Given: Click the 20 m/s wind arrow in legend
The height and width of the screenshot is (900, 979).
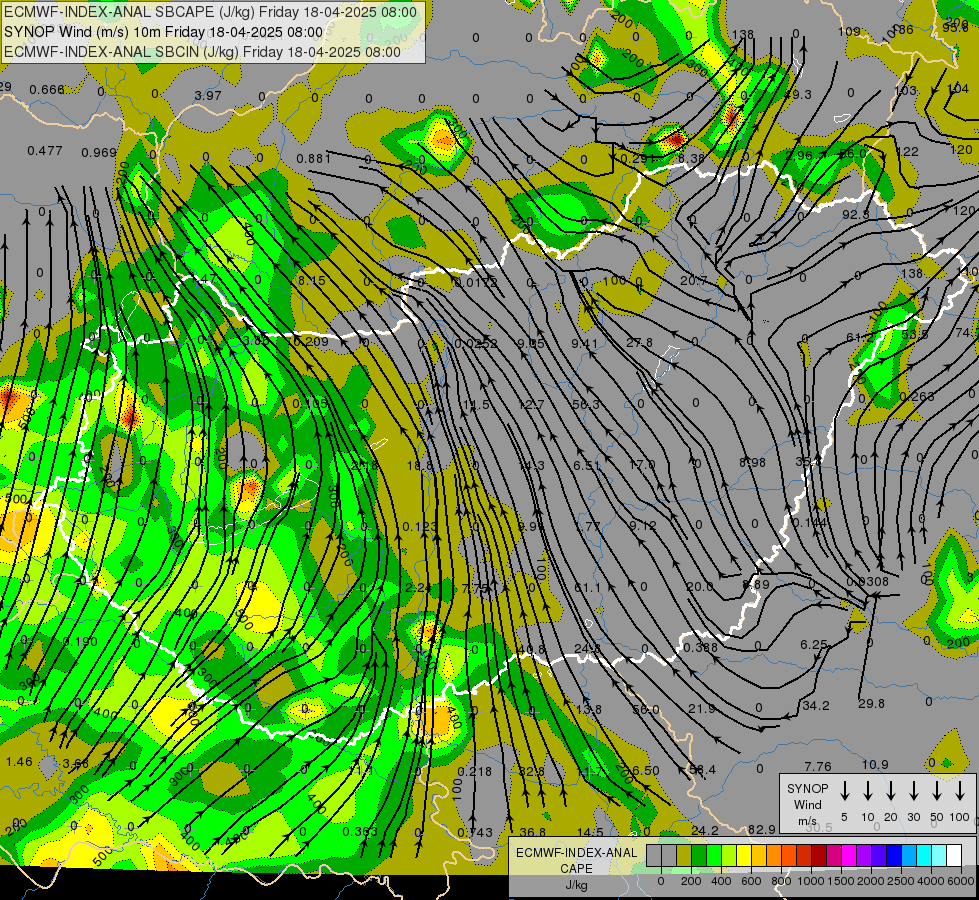Looking at the screenshot, I should 890,791.
